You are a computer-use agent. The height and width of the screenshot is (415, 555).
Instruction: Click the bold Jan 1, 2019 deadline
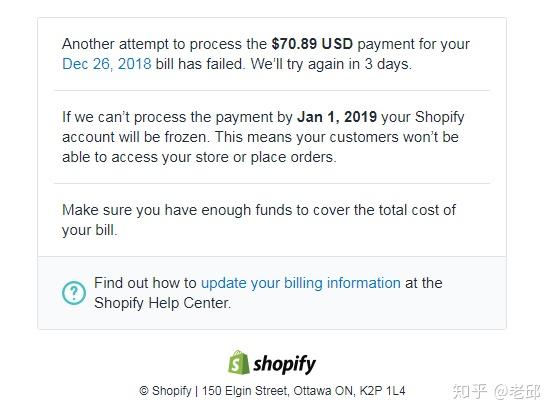coord(337,117)
